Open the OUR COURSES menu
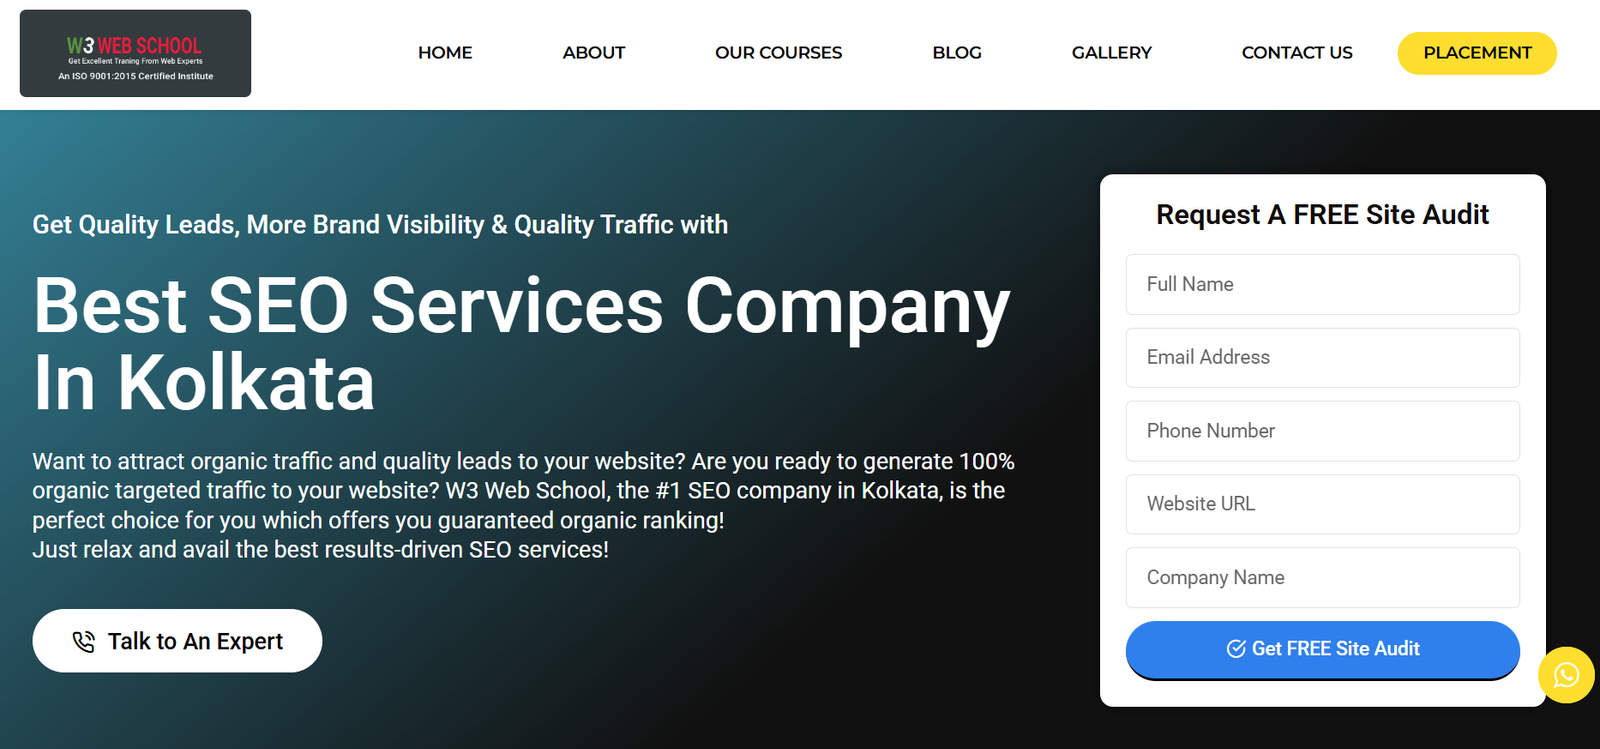Viewport: 1600px width, 749px height. 778,53
